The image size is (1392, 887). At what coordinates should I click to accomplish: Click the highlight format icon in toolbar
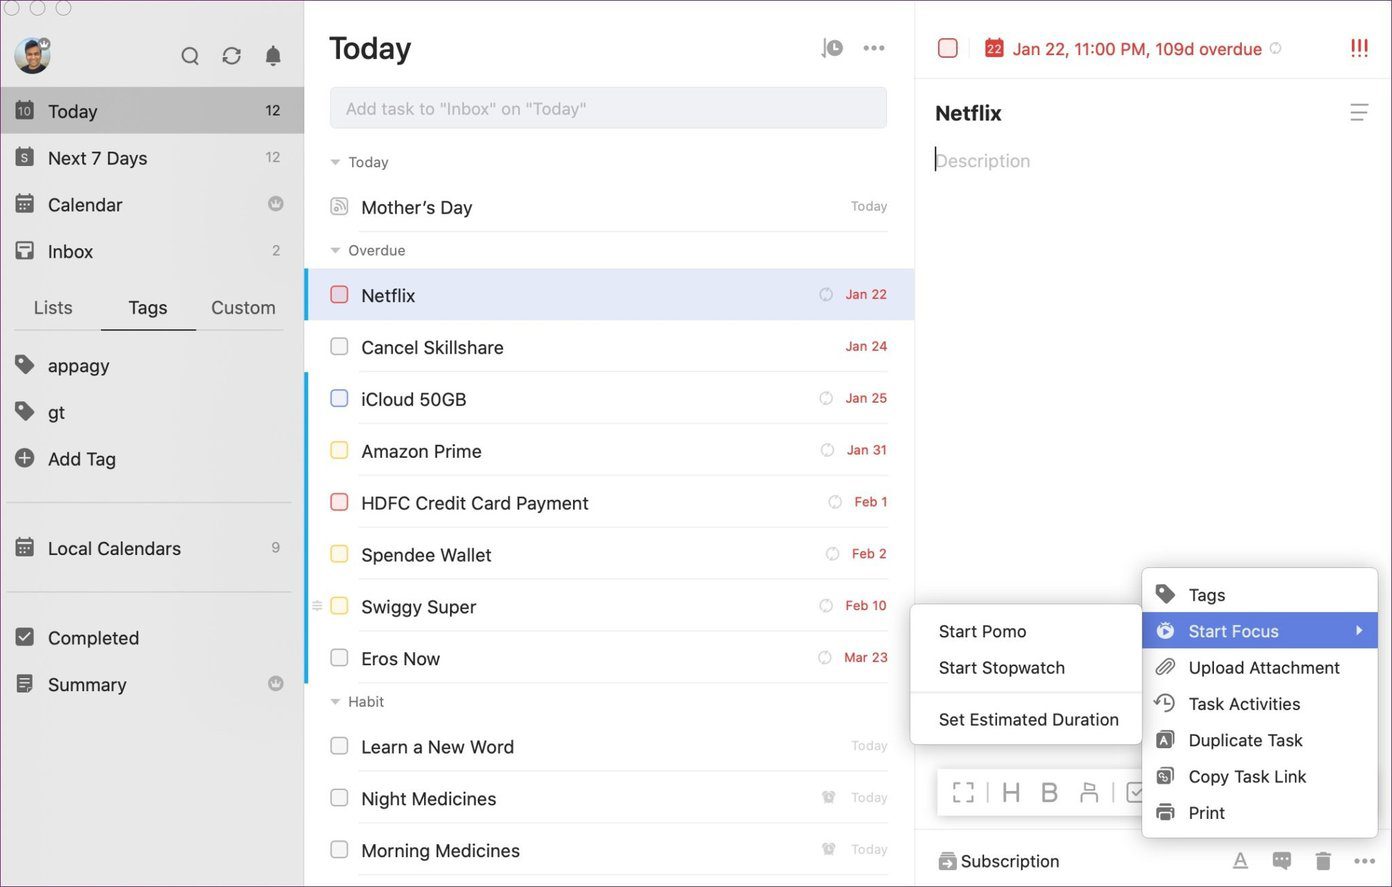coord(1089,793)
